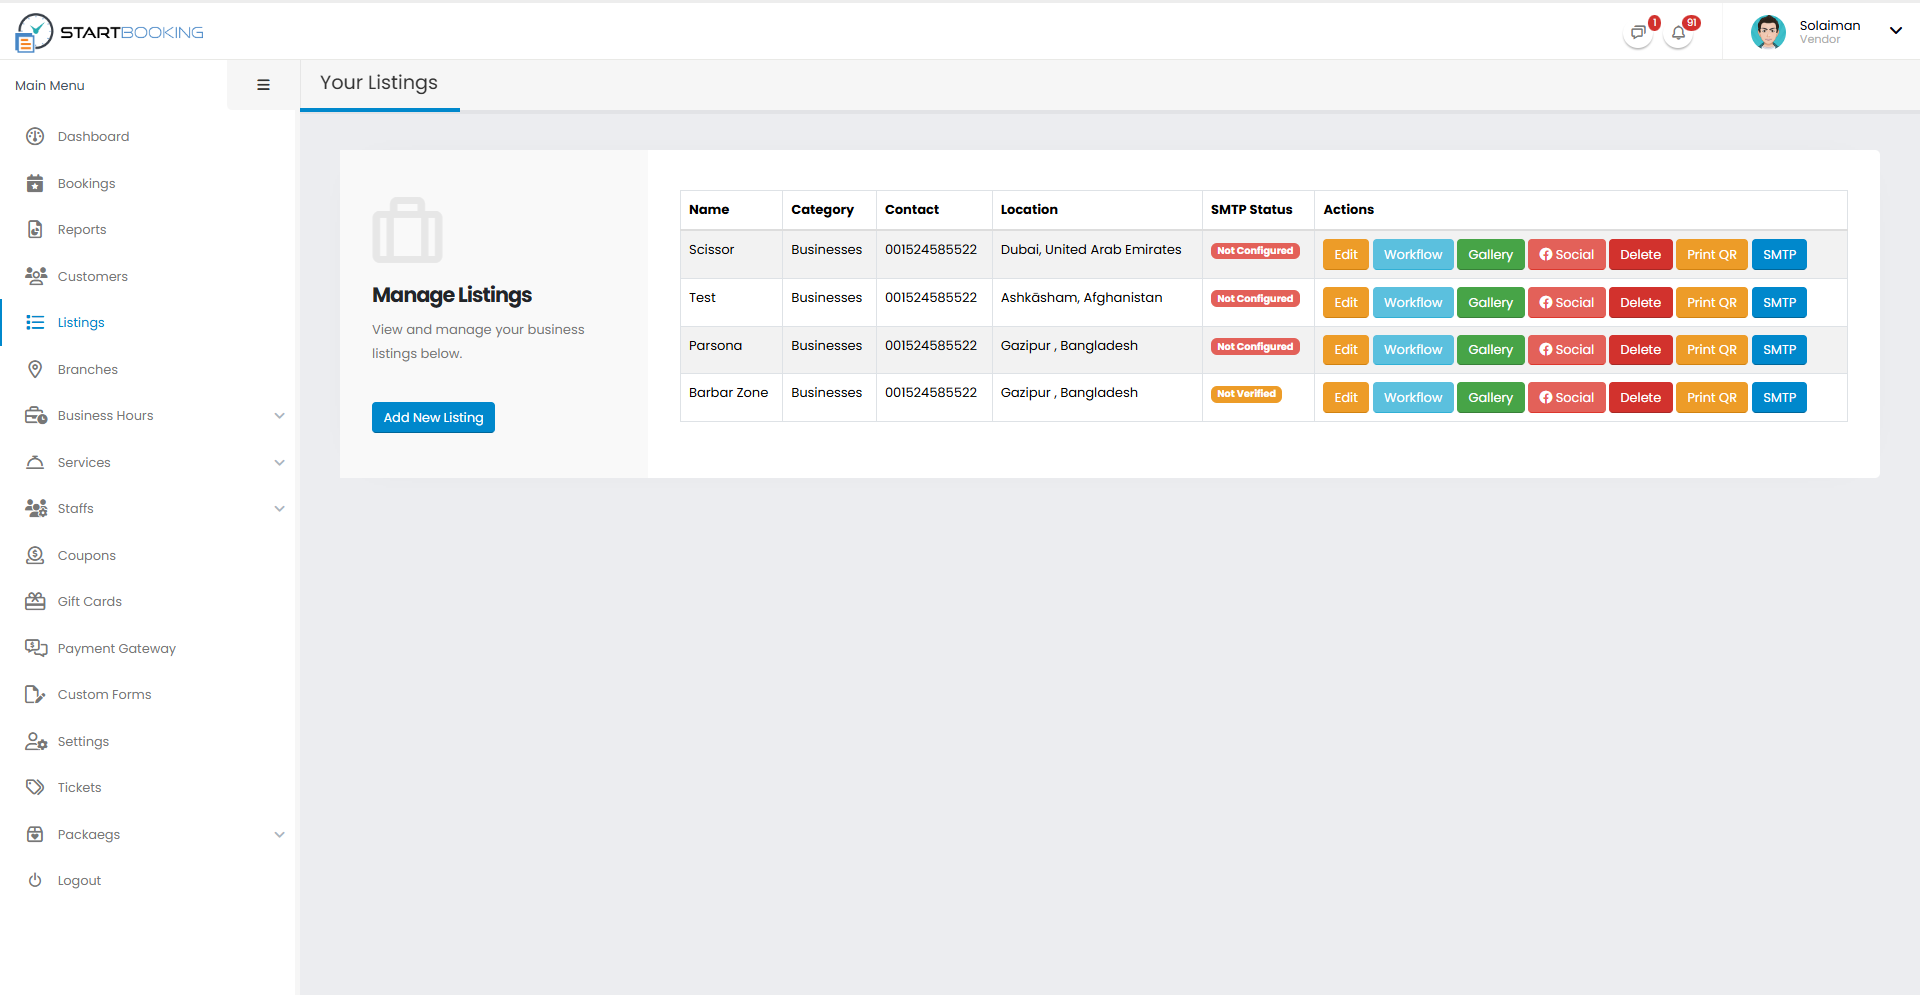Viewport: 1920px width, 995px height.
Task: Expand the Packaegs submenu
Action: pyautogui.click(x=279, y=835)
